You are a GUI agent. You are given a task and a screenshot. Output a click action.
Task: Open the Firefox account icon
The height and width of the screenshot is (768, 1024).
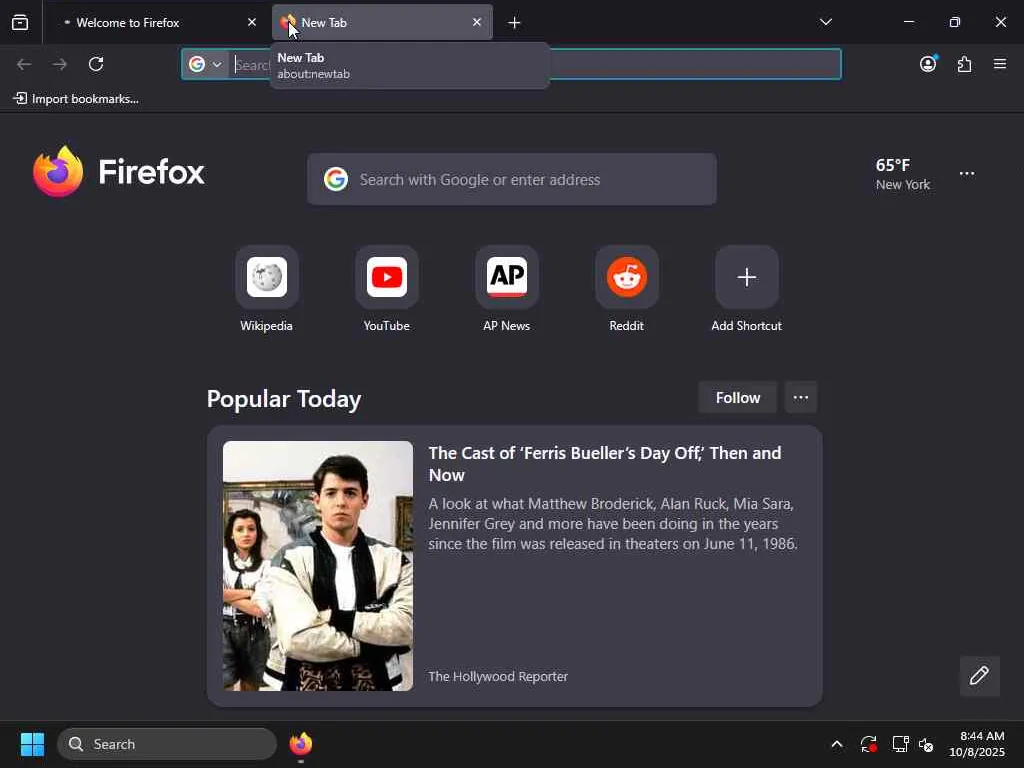(x=928, y=64)
